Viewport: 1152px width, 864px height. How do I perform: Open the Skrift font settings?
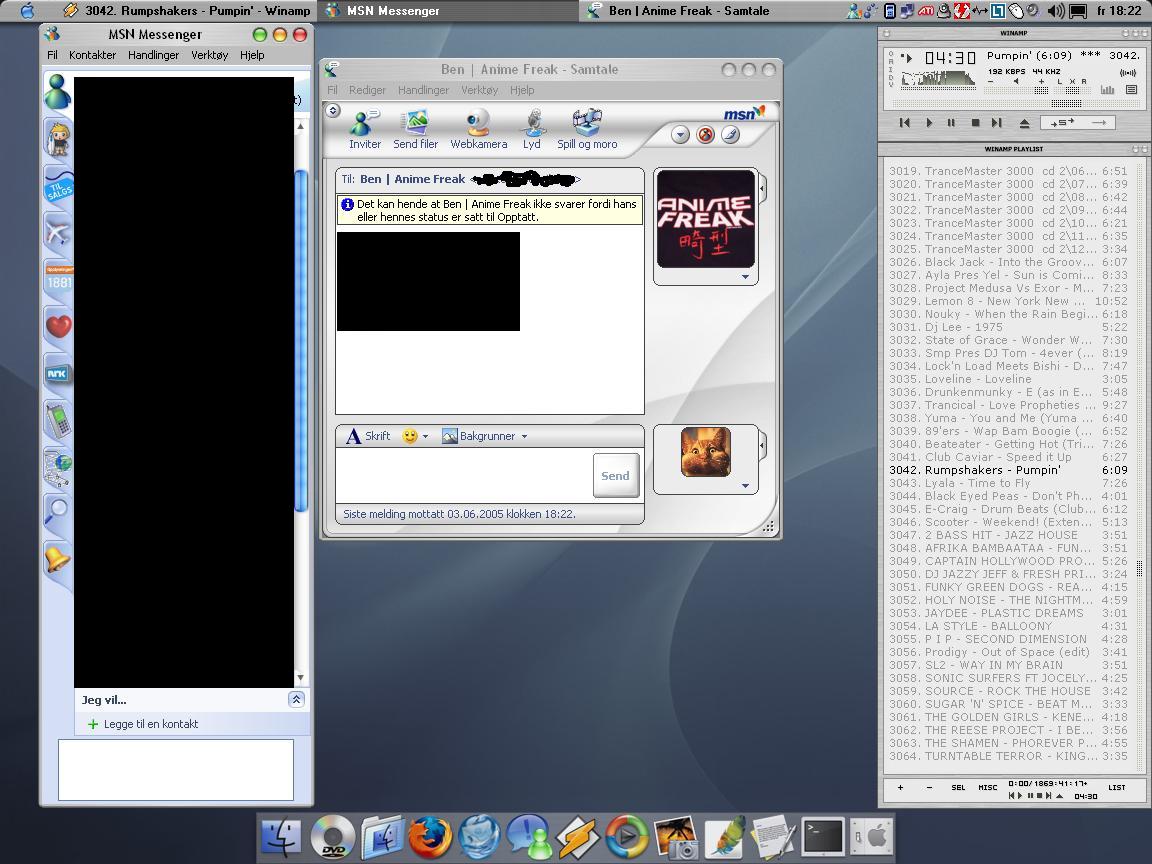pyautogui.click(x=368, y=436)
